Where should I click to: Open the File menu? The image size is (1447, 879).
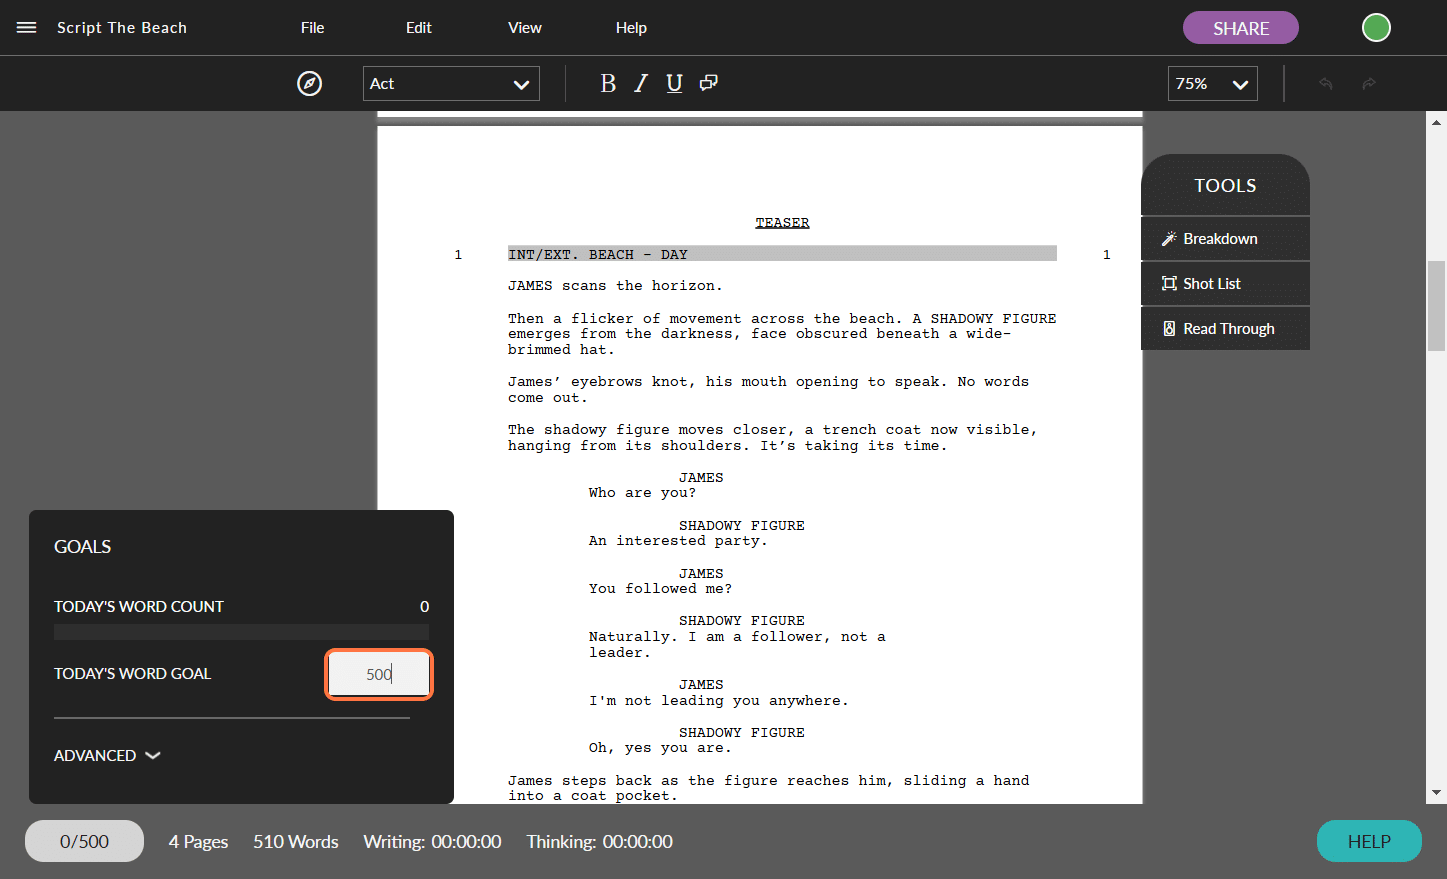click(312, 27)
